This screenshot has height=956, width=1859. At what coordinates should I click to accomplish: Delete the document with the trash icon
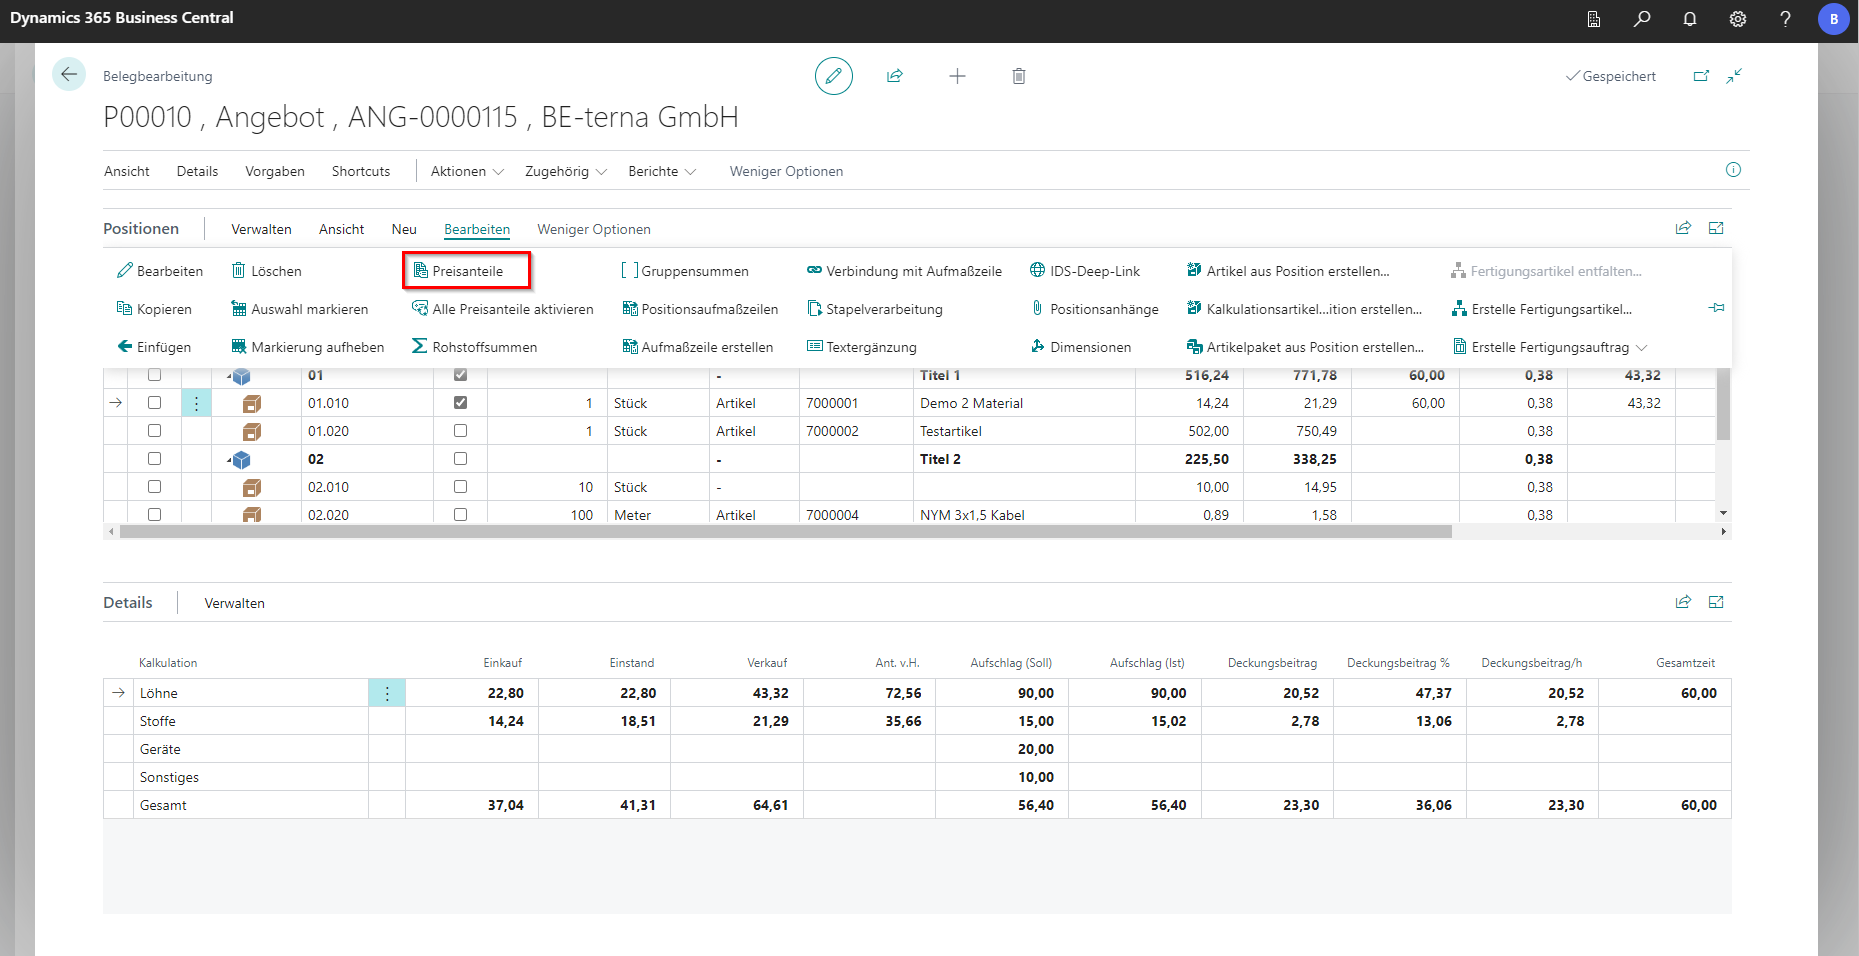point(1019,76)
